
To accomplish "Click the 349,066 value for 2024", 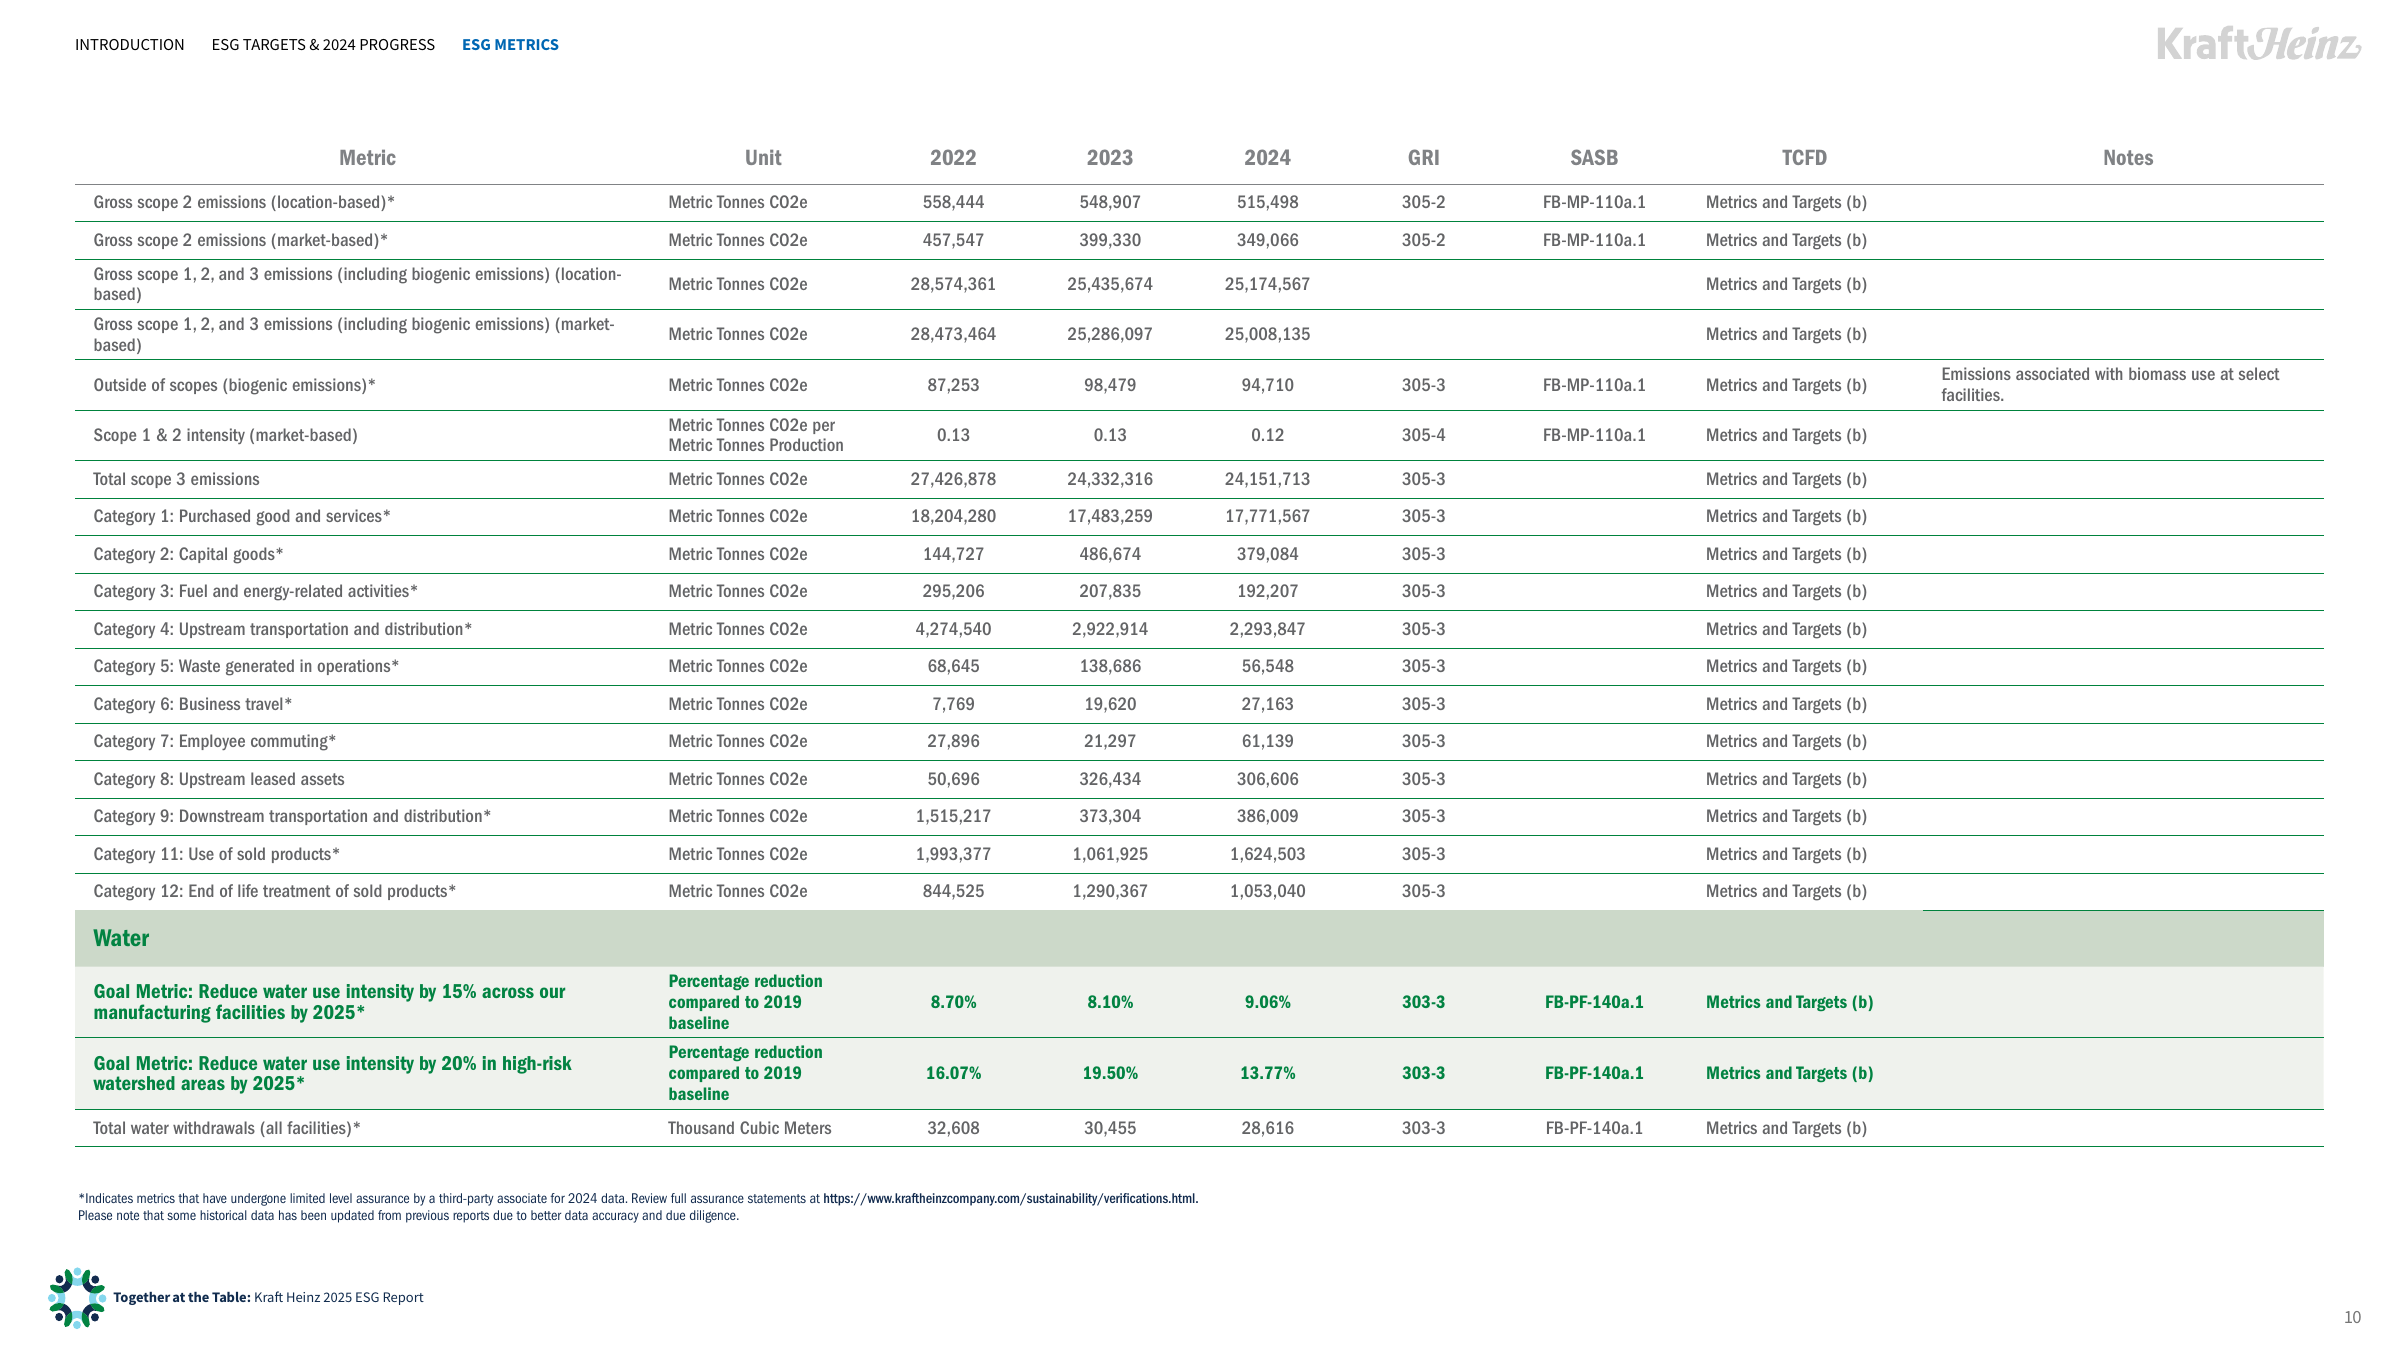I will click(1267, 240).
